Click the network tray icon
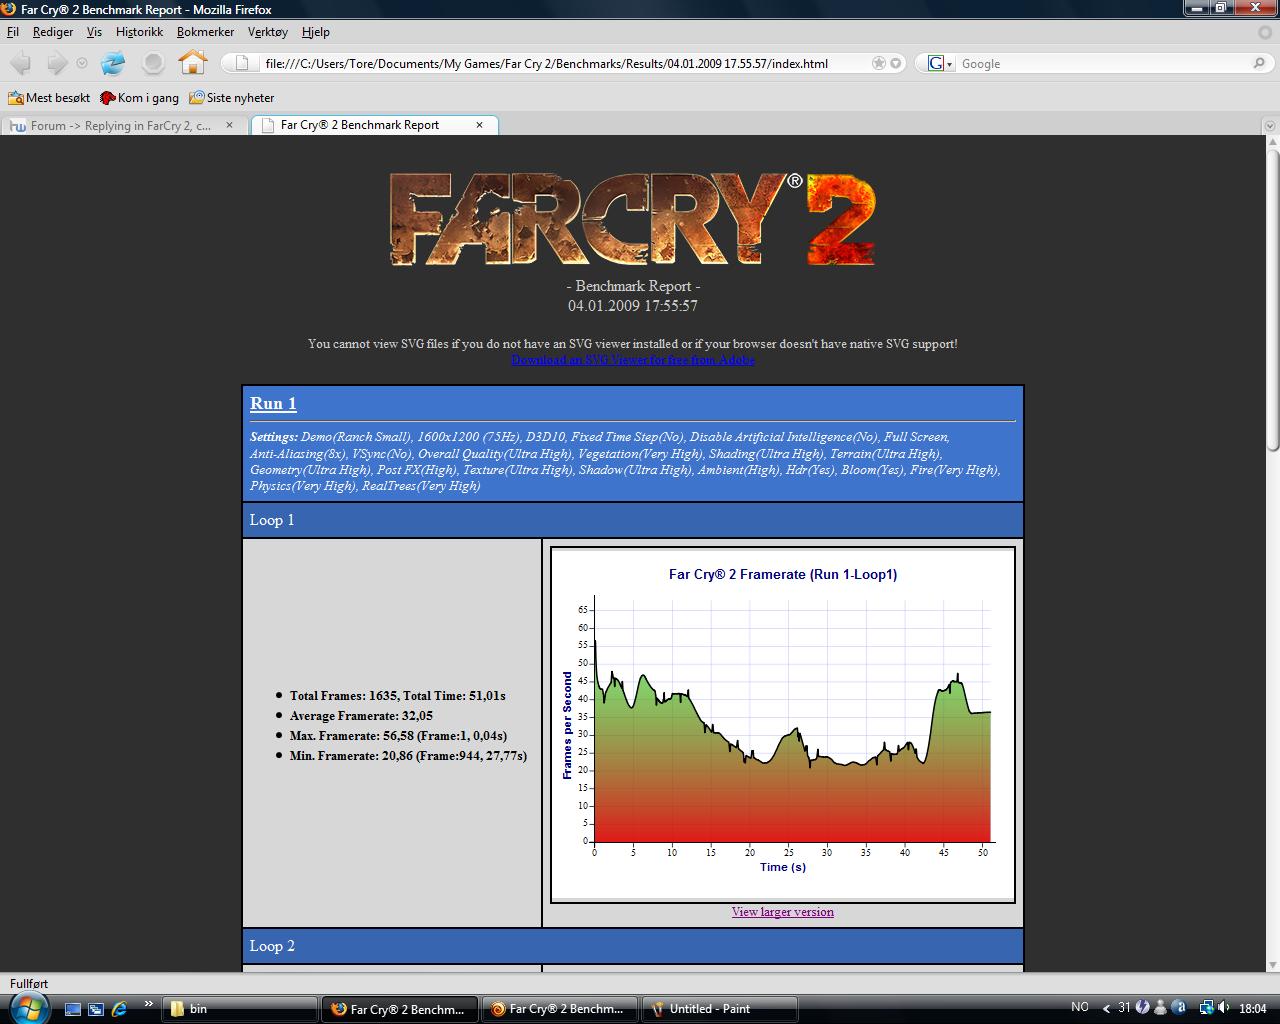 click(x=1206, y=1008)
